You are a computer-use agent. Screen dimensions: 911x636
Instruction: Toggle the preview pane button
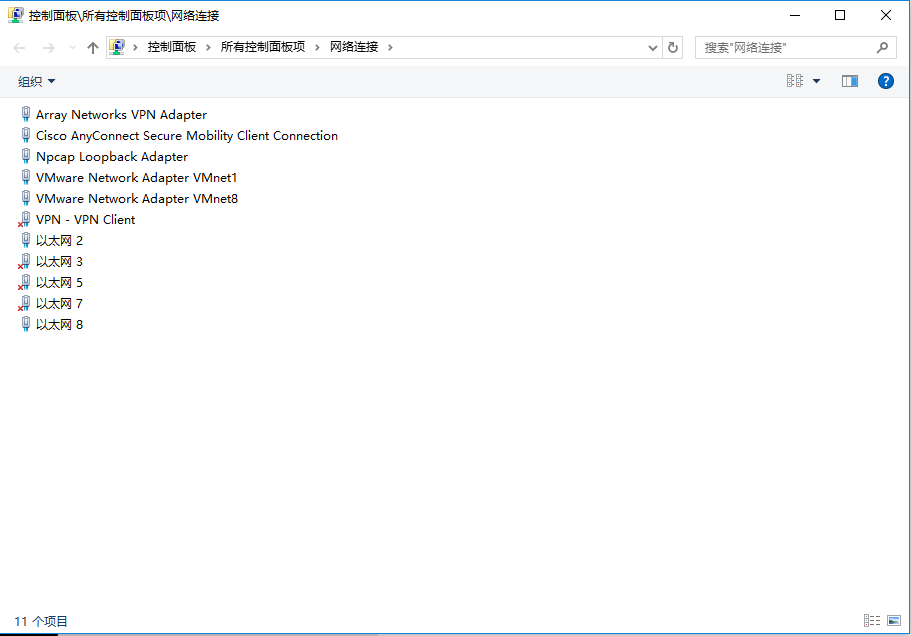click(850, 81)
